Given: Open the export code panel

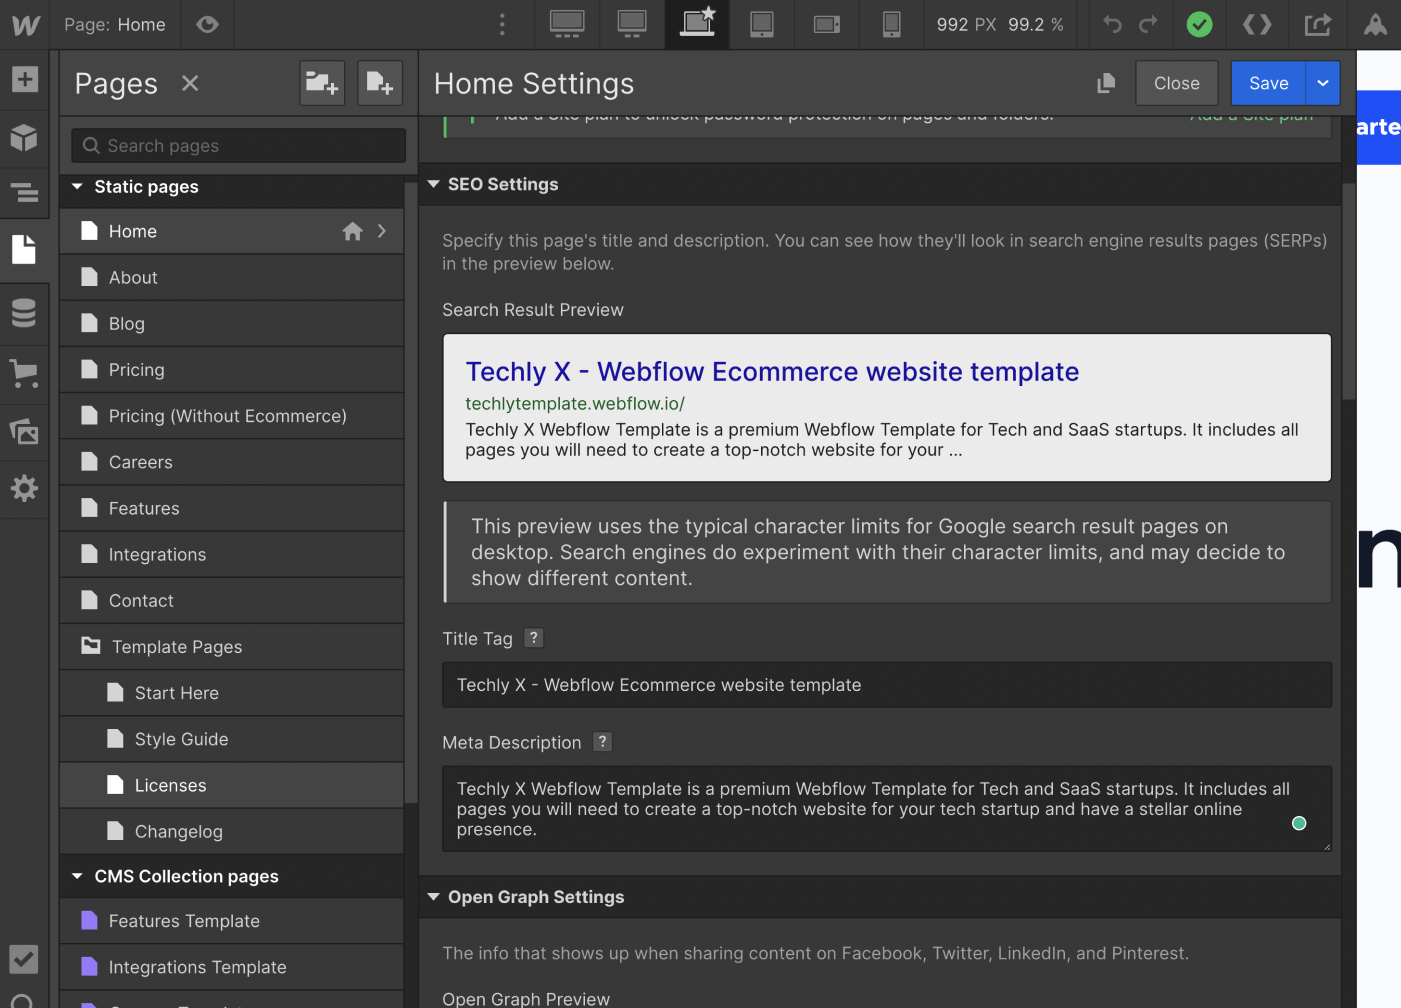Looking at the screenshot, I should [1257, 25].
